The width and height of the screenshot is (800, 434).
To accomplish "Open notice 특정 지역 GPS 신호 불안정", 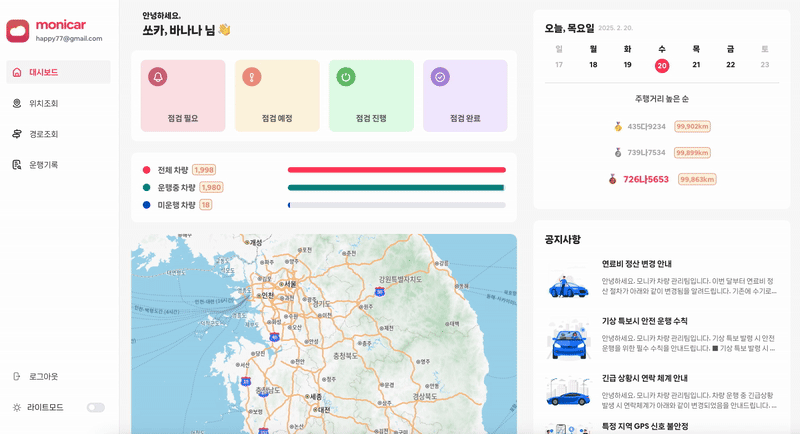I will [645, 426].
